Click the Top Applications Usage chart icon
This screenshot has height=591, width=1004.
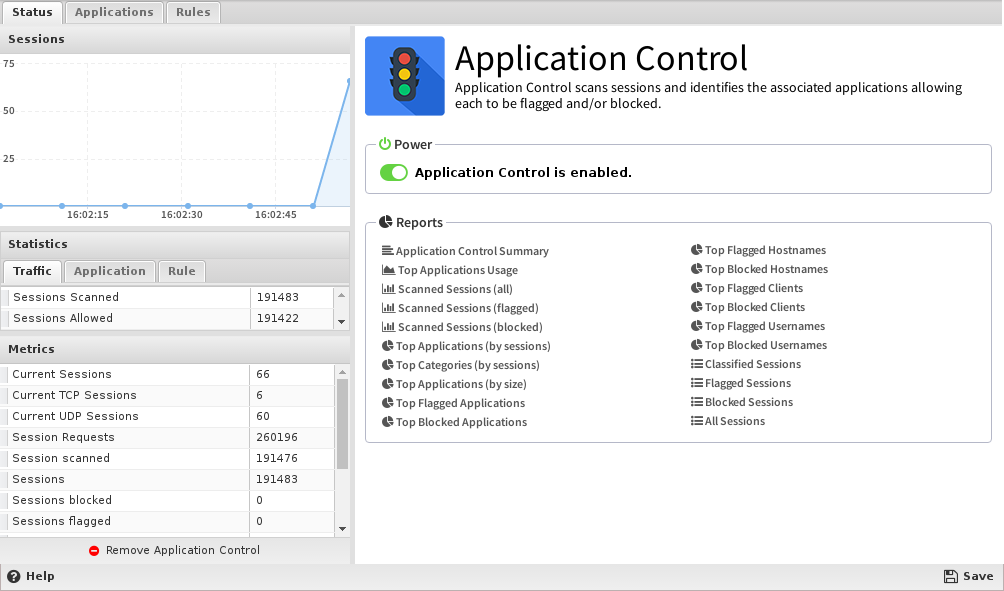coord(388,270)
